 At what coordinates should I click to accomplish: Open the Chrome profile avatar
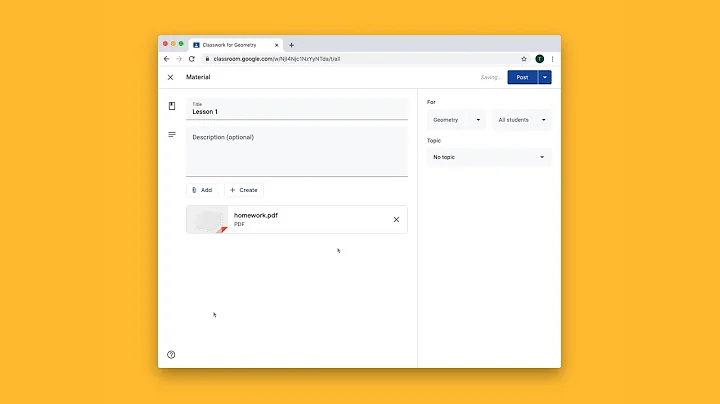[x=540, y=59]
